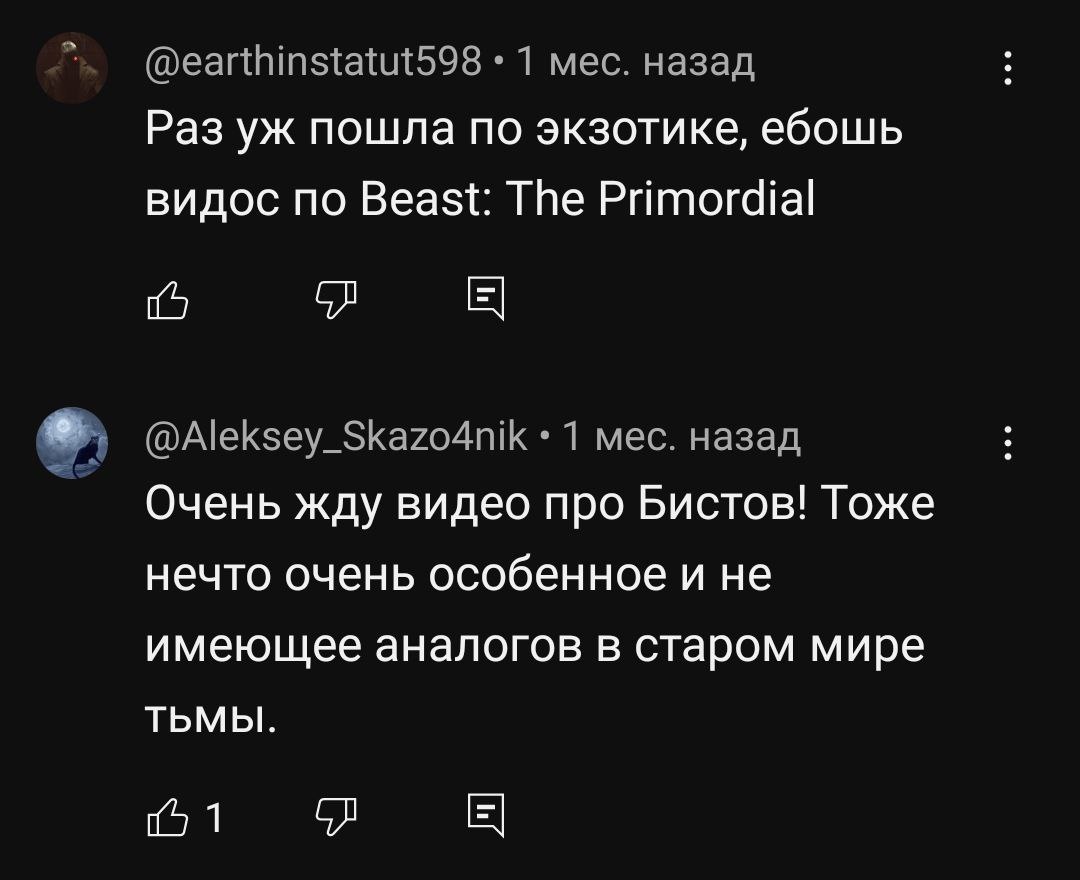
Task: Open three-dot menu for @earthinstatut598 comment
Action: (x=1008, y=67)
